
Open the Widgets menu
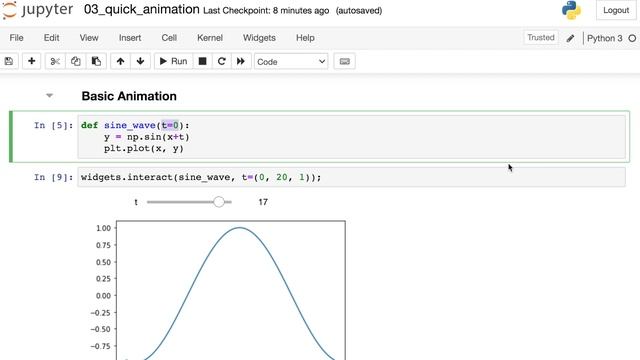[259, 38]
